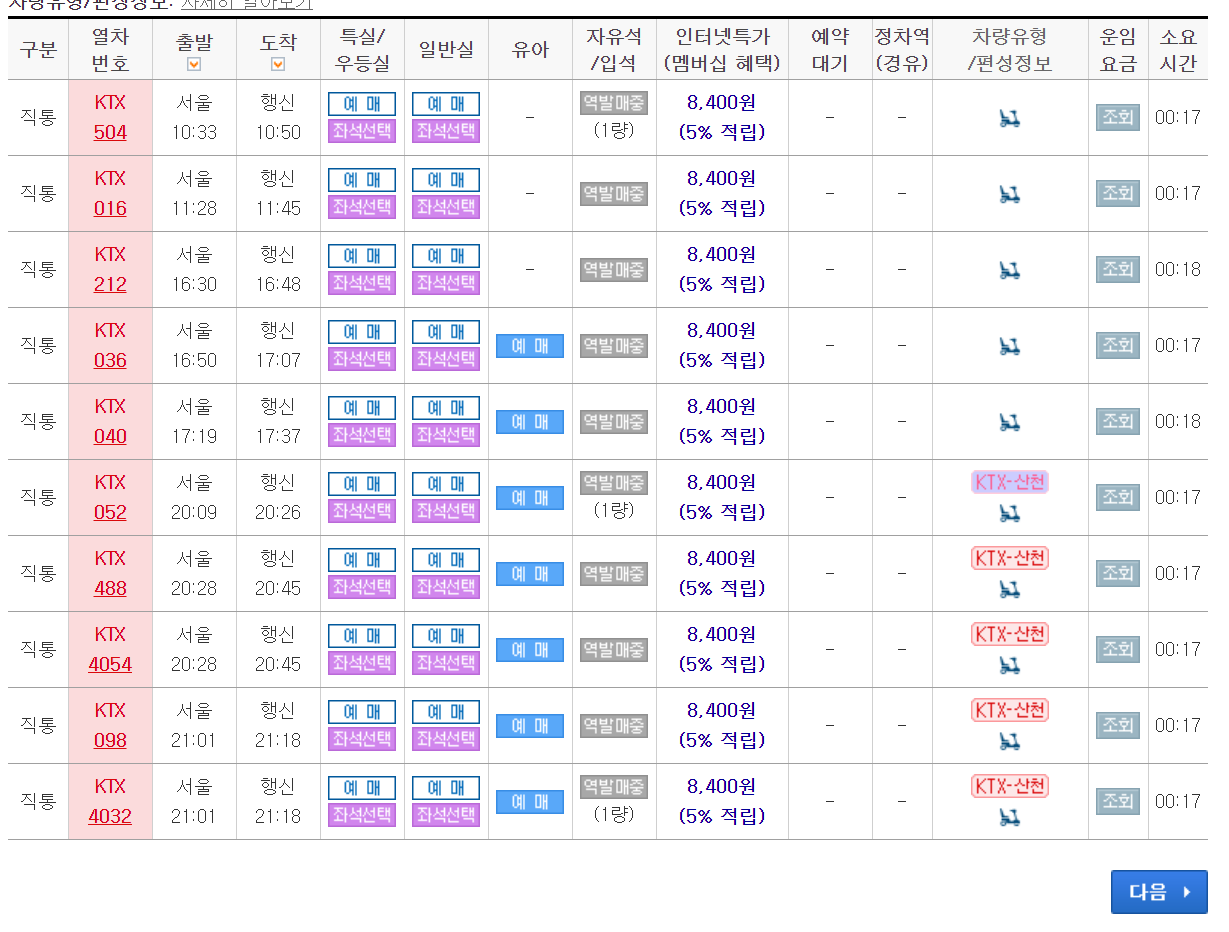Open KTX-산천 badge for train 4032

point(1010,786)
